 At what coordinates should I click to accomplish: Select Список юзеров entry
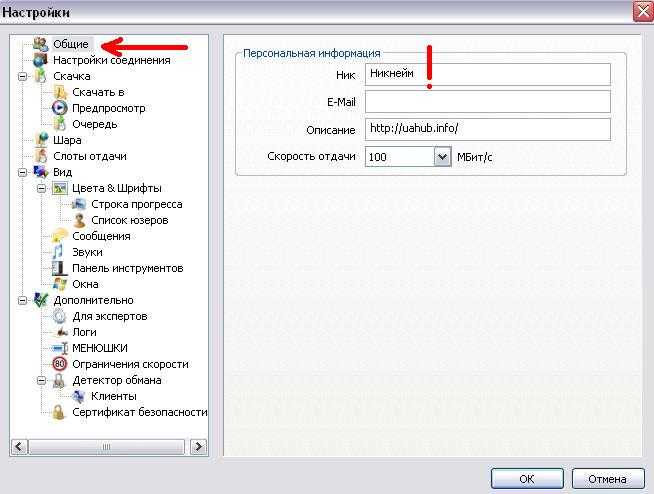(130, 220)
